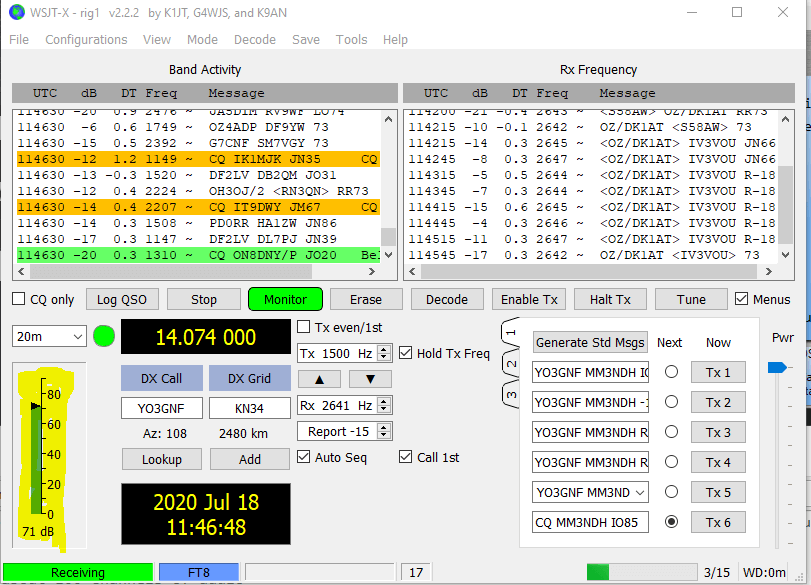Open the Configurations menu
Image resolution: width=811 pixels, height=585 pixels.
(x=86, y=40)
